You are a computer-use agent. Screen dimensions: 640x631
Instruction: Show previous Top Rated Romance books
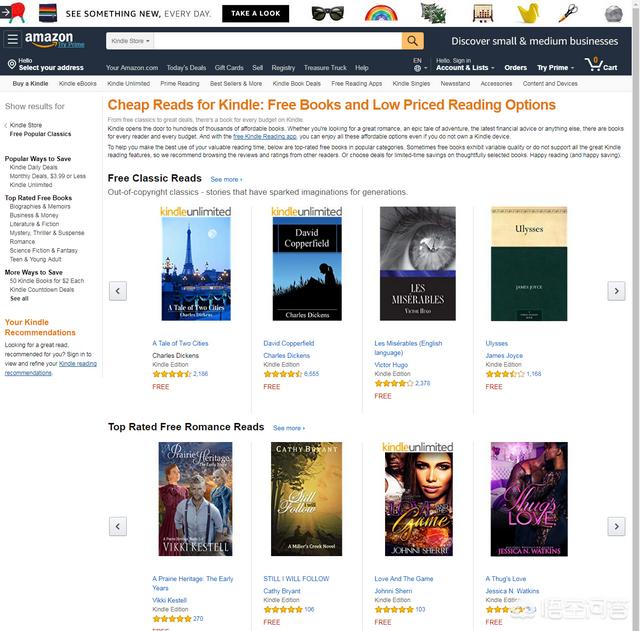pyautogui.click(x=118, y=526)
